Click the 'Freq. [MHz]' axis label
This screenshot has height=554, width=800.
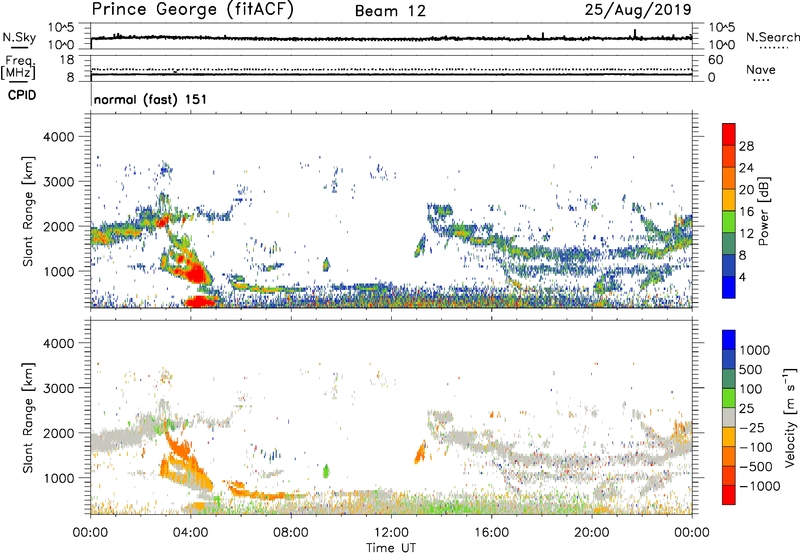[x=18, y=68]
